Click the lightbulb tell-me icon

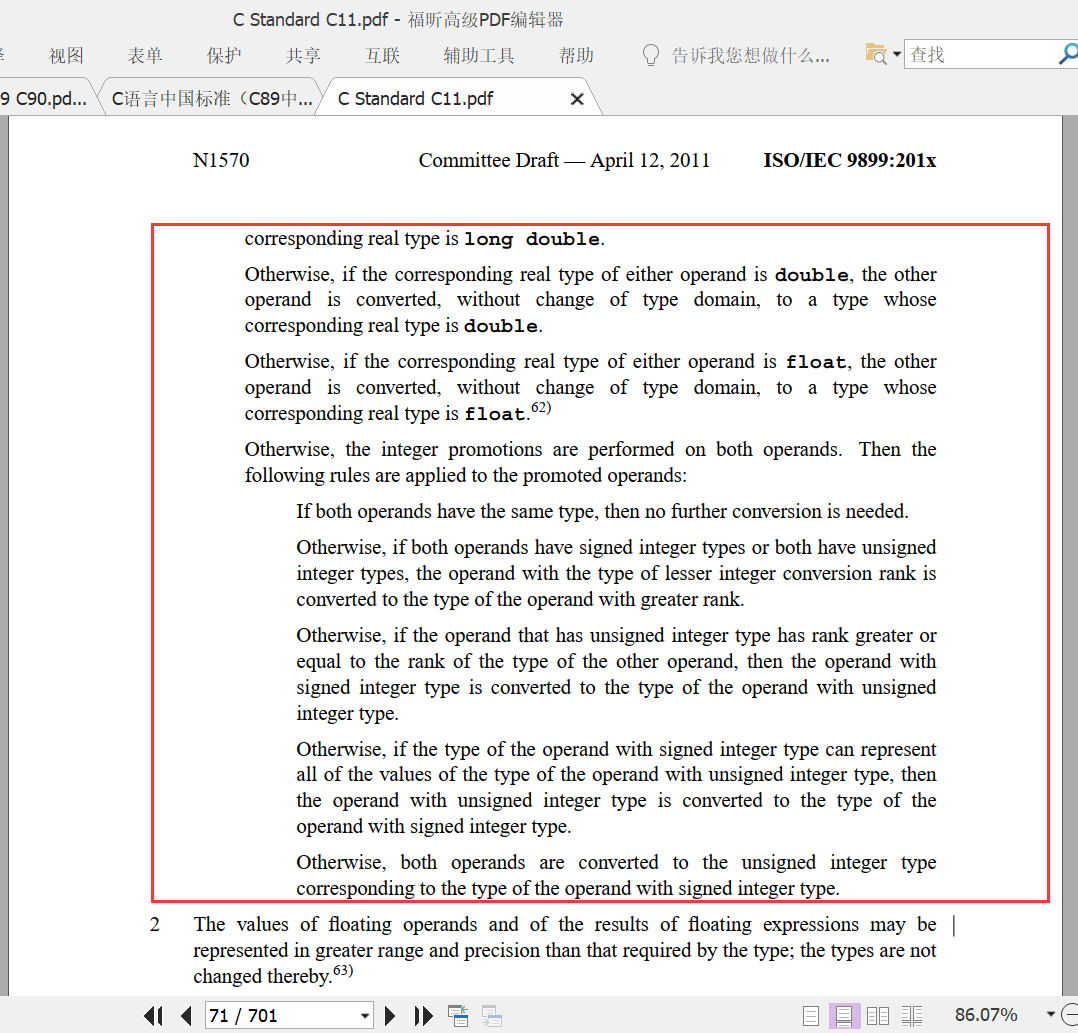[650, 55]
